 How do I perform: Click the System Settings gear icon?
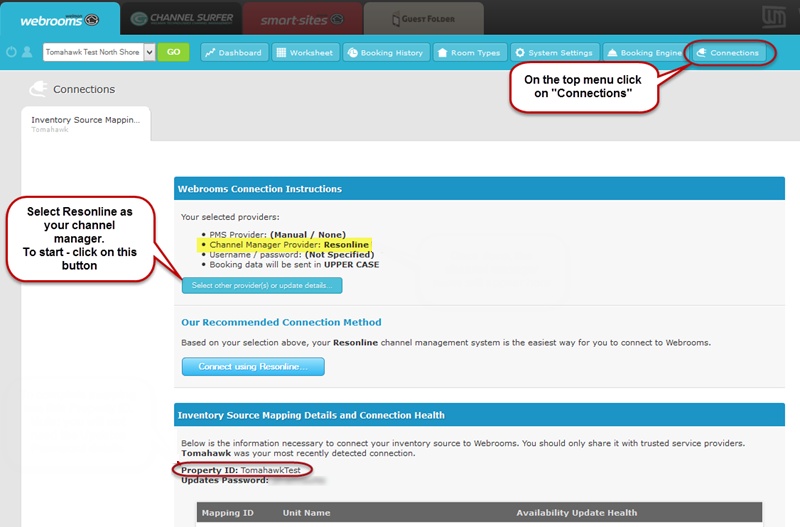(520, 53)
